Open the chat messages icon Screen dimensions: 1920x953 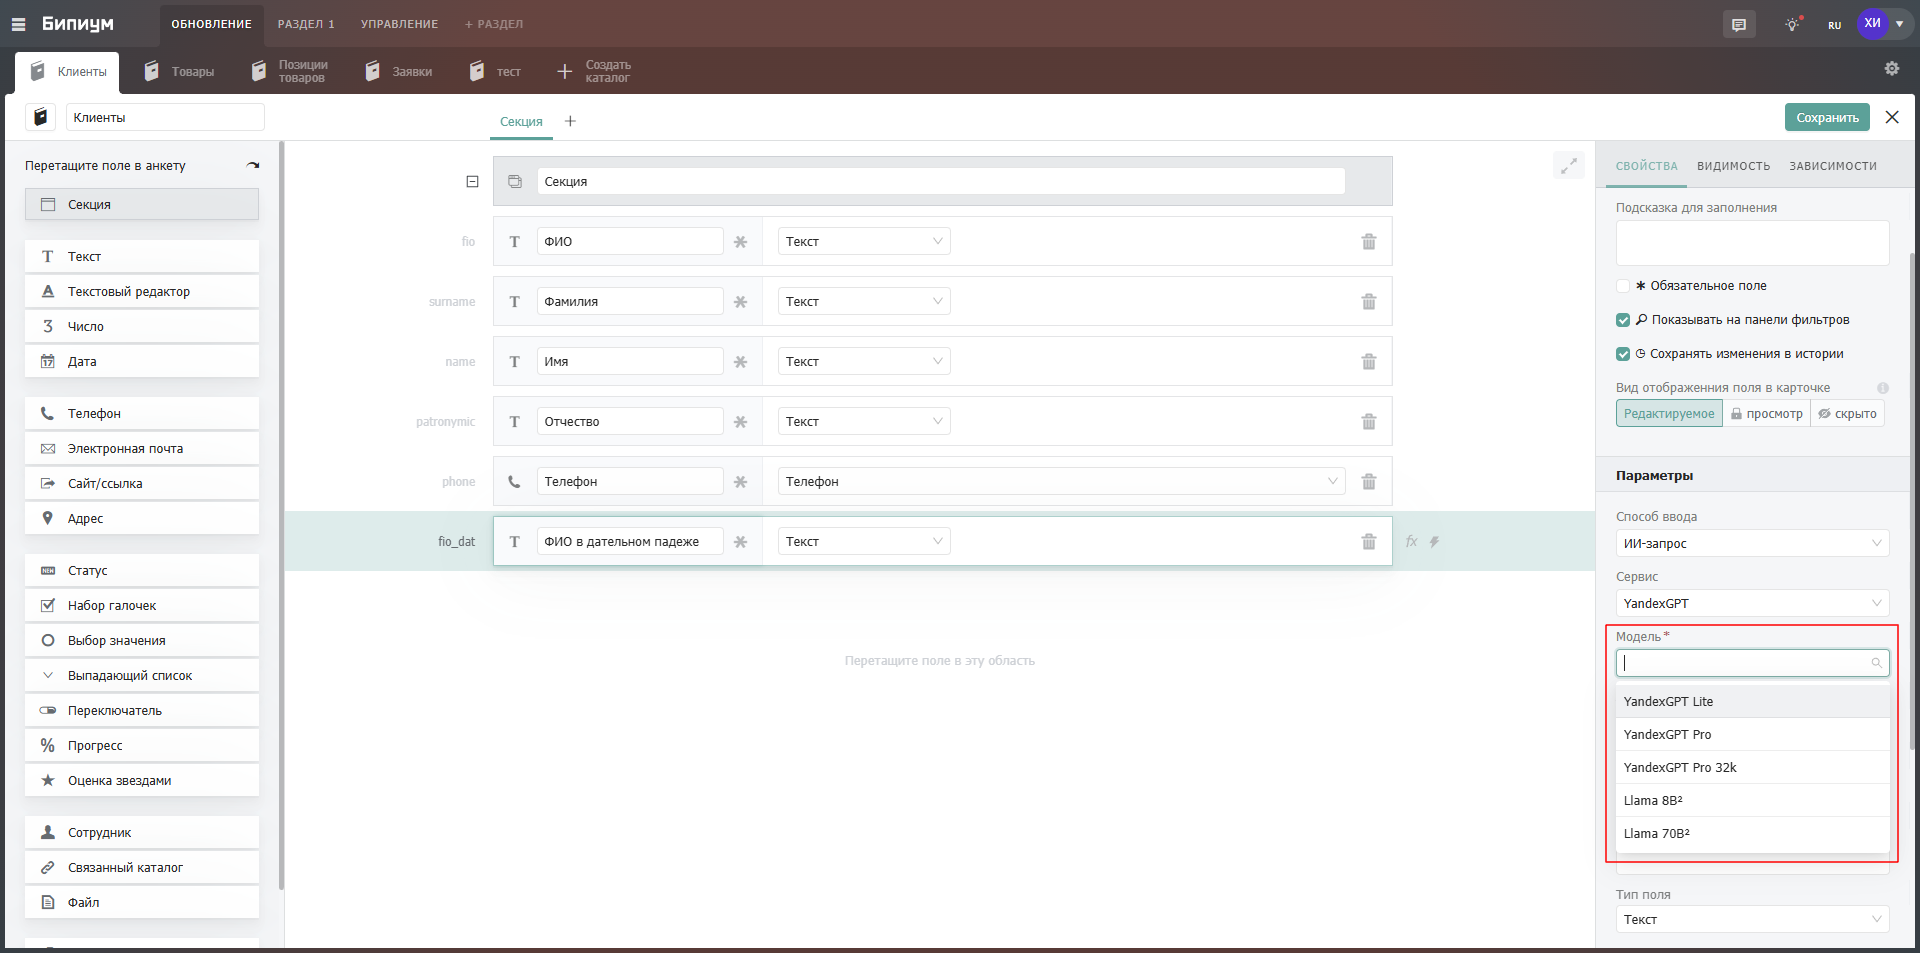(x=1739, y=25)
